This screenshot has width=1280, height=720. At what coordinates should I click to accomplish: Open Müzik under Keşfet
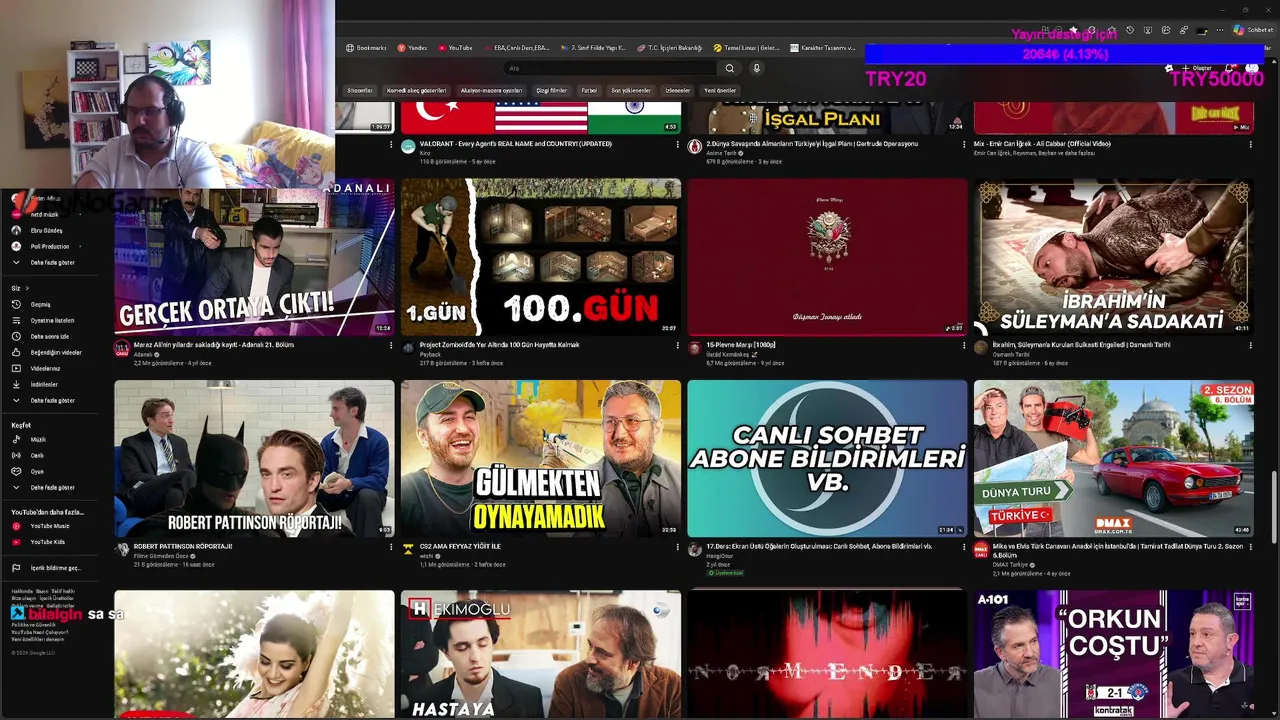[38, 439]
